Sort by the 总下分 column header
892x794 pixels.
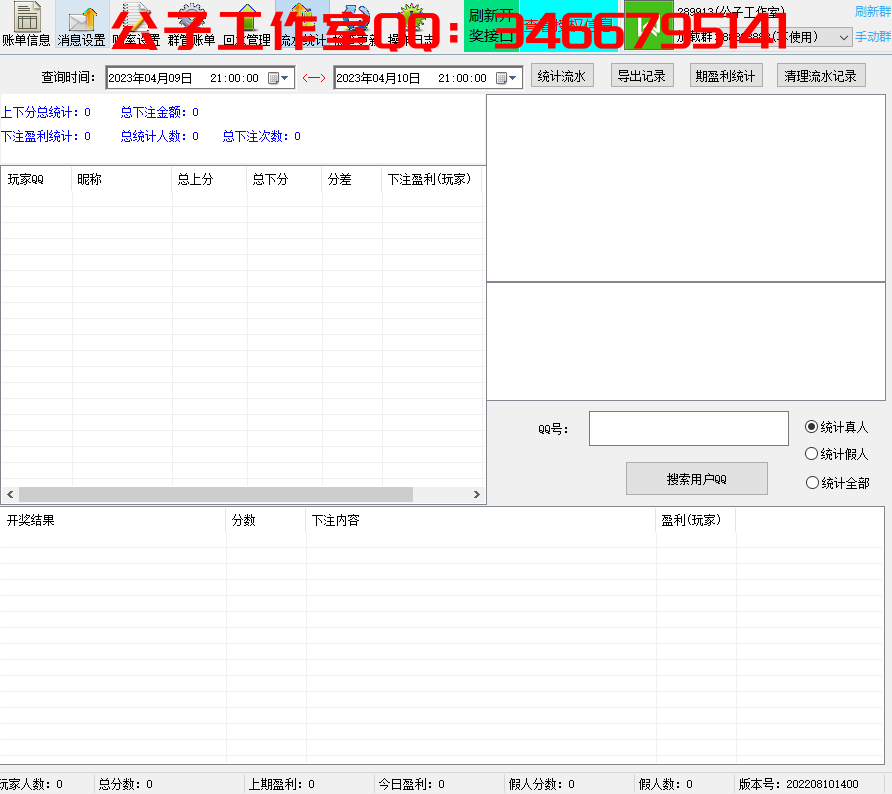(x=284, y=179)
